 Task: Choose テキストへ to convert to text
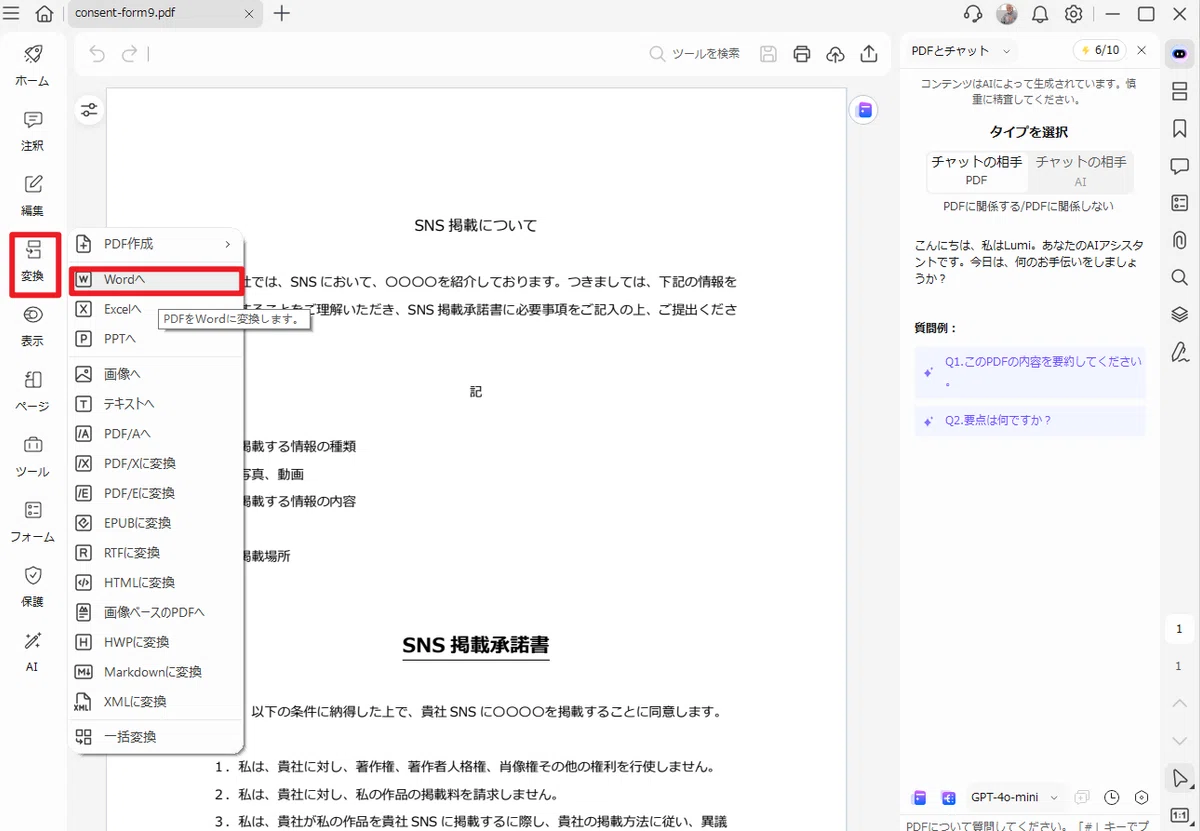pos(155,404)
